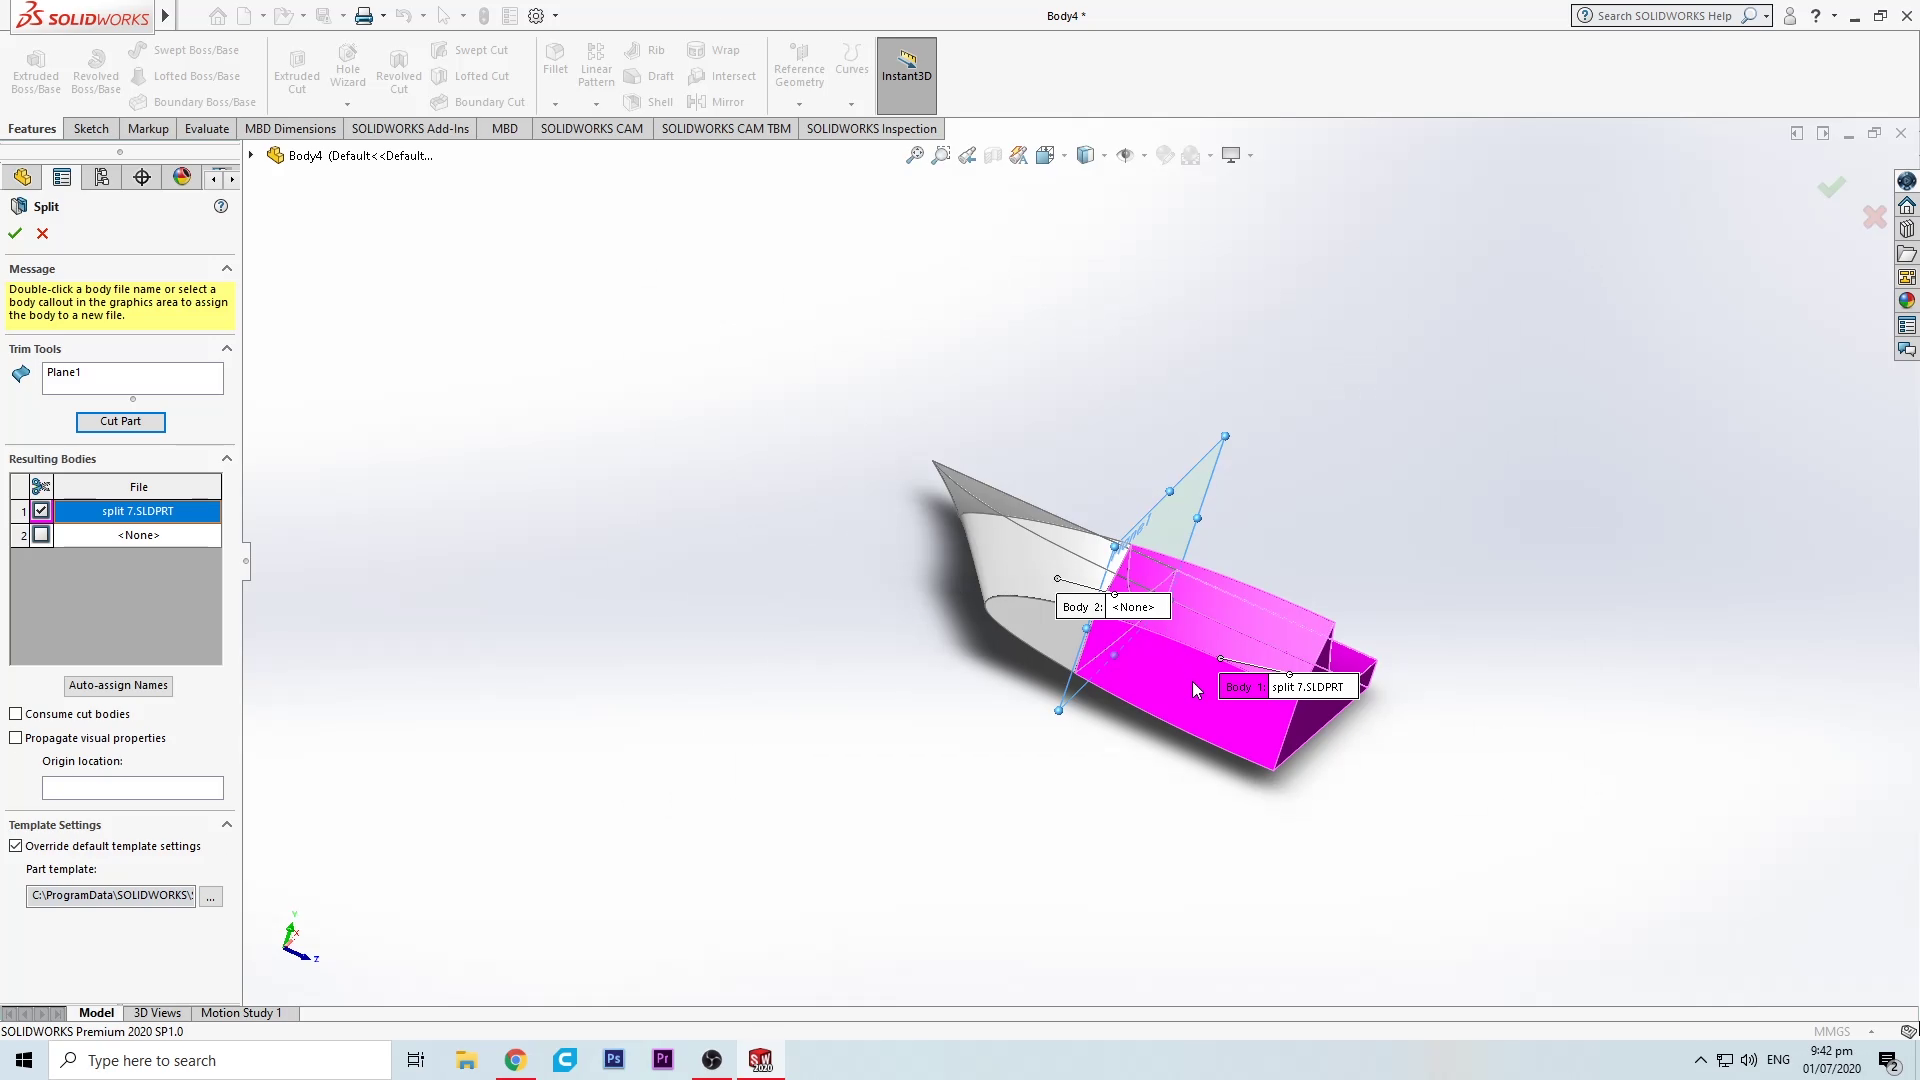Viewport: 1920px width, 1080px height.
Task: Open the MBD Dimensions tab
Action: coord(290,129)
